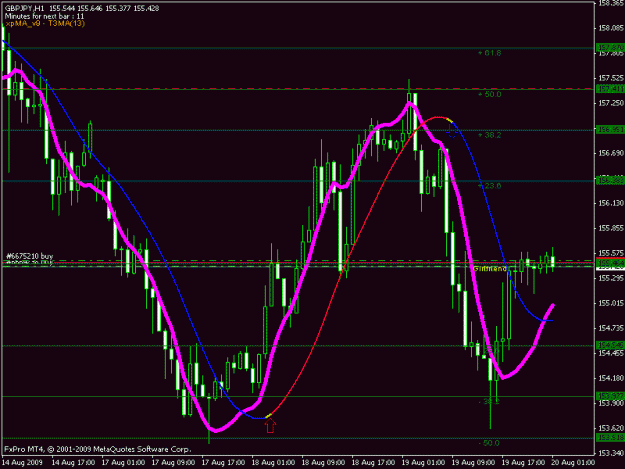Select the "- 50.0" Fibonacci level label

[489, 443]
